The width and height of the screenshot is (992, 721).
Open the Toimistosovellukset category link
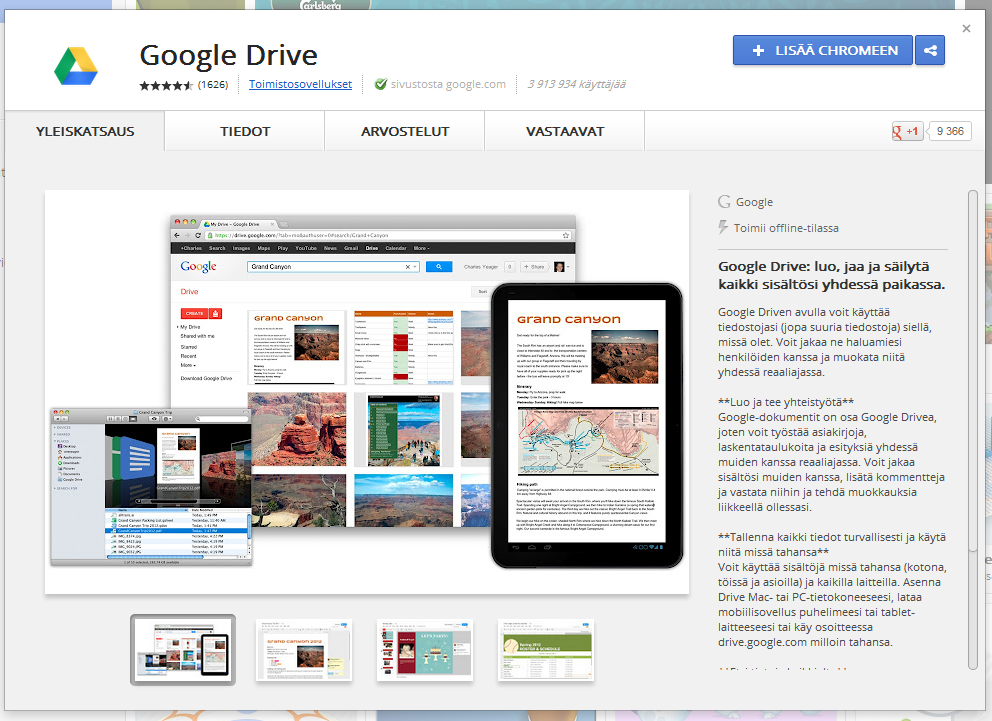point(300,85)
